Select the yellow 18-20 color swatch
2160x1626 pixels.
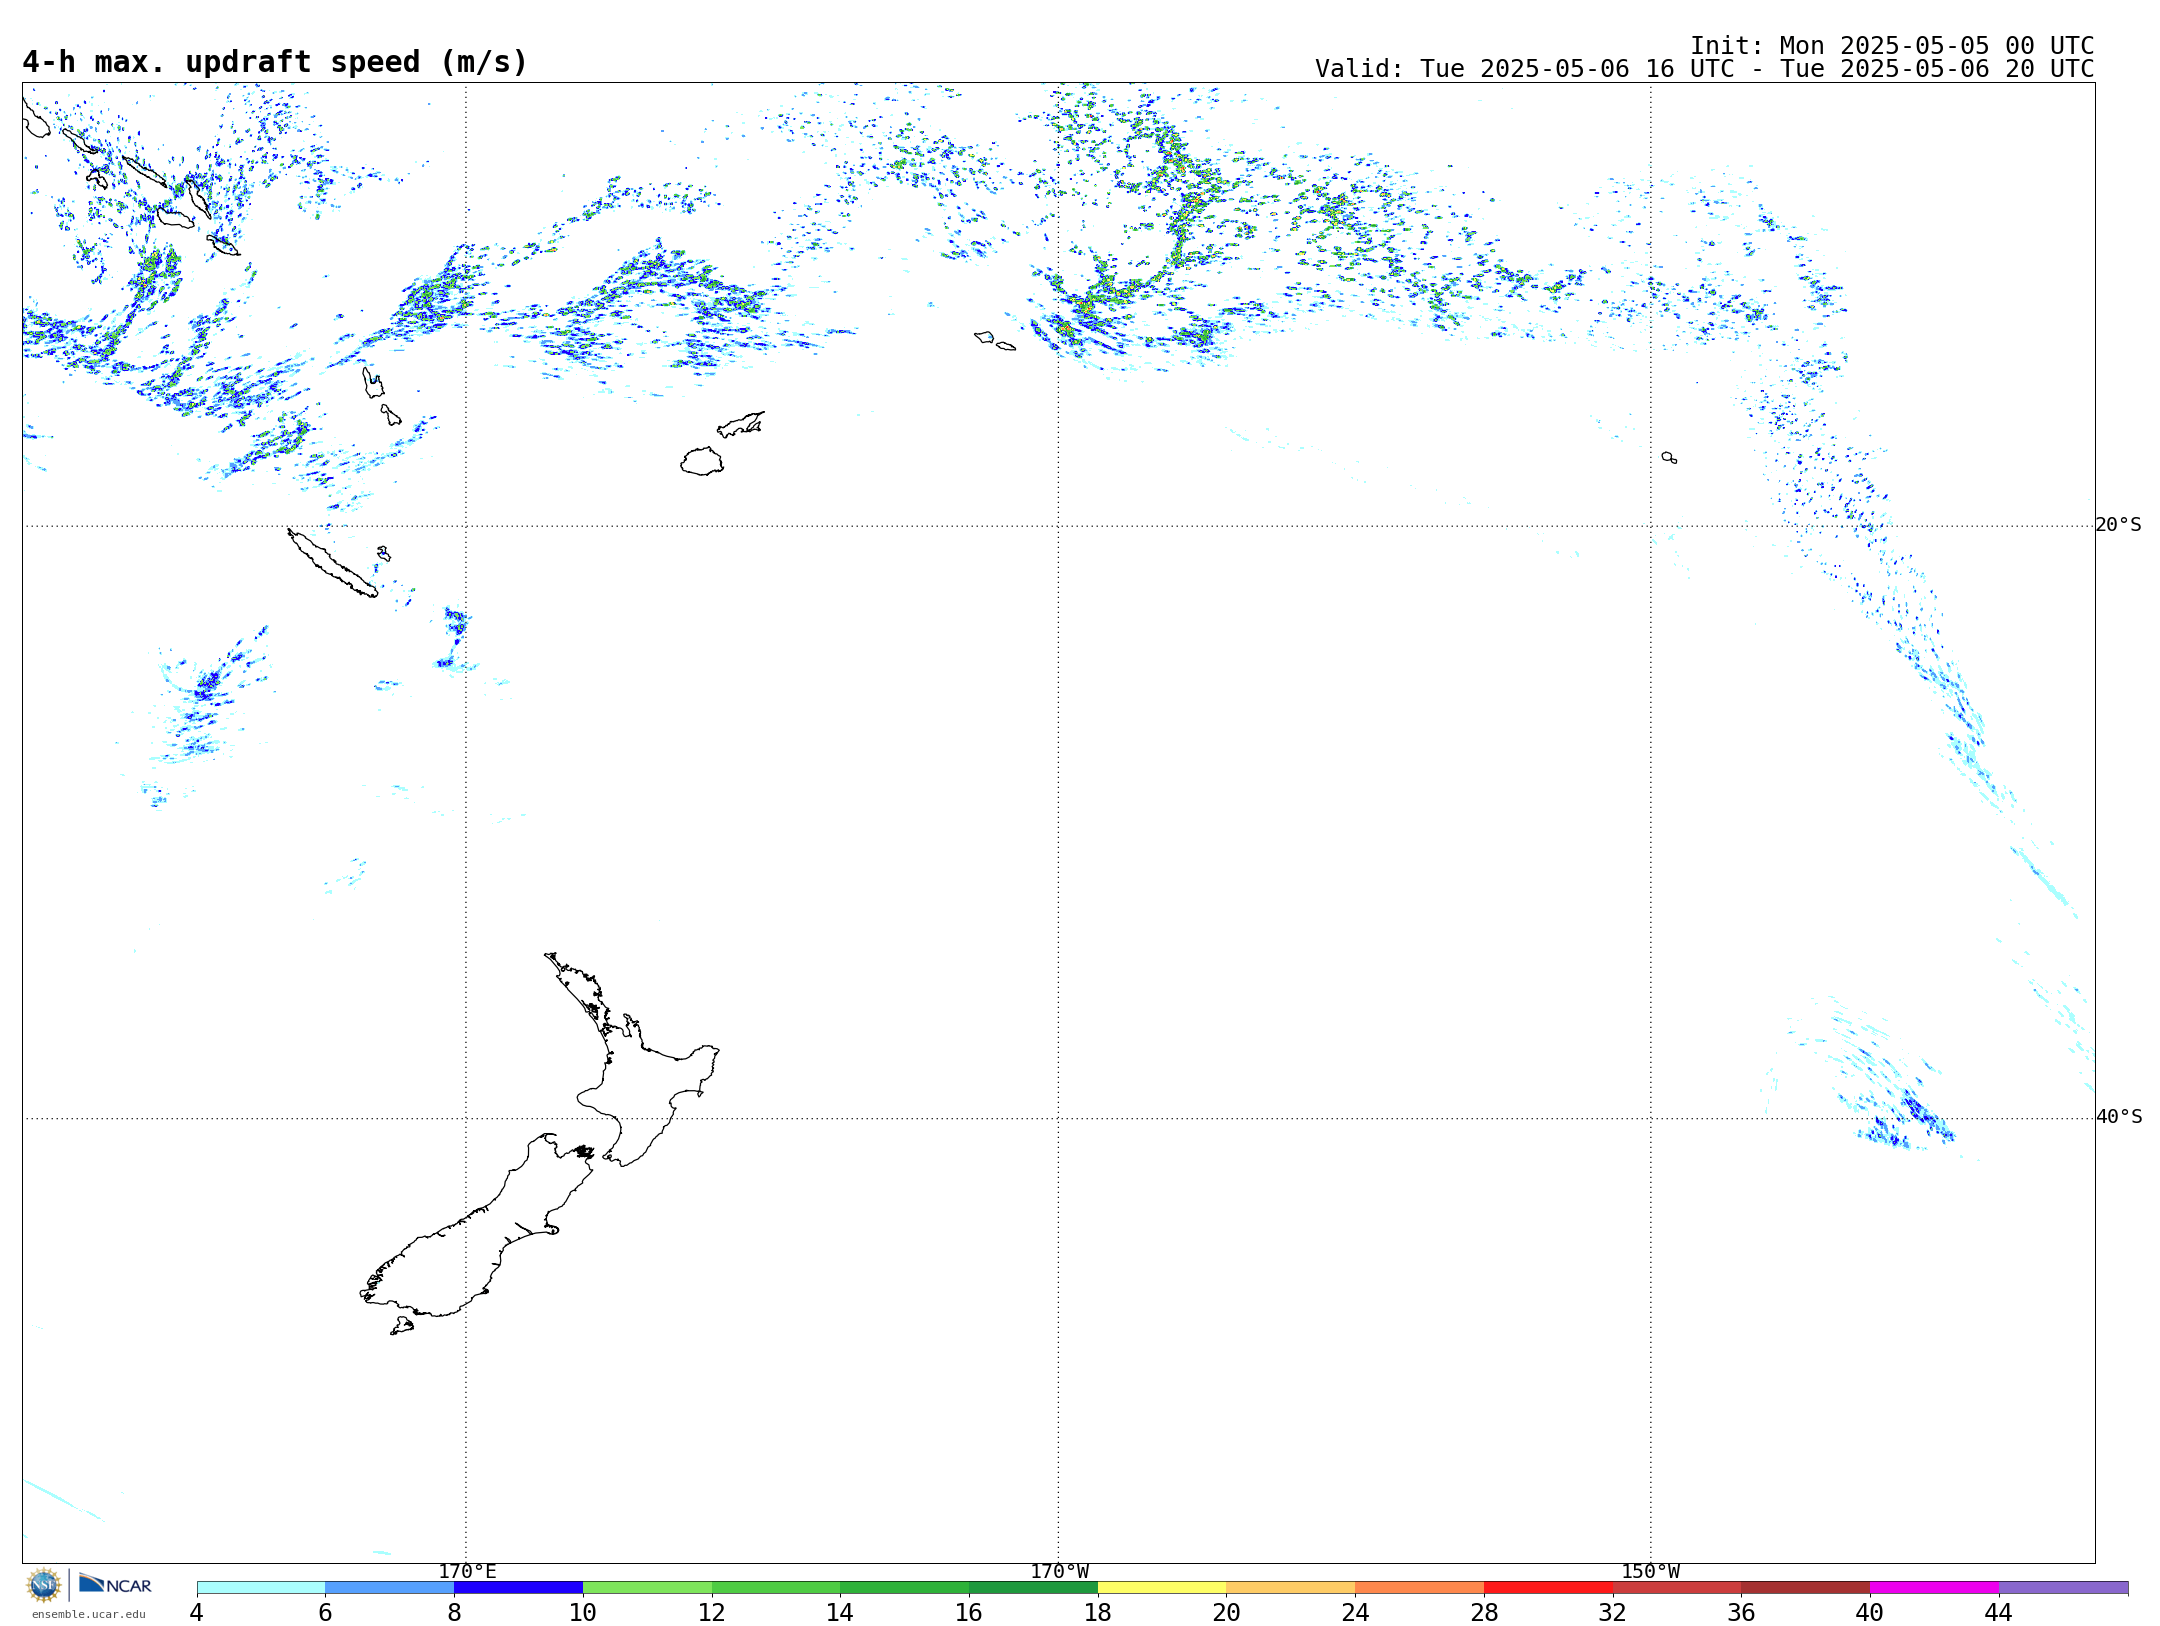point(1162,1588)
